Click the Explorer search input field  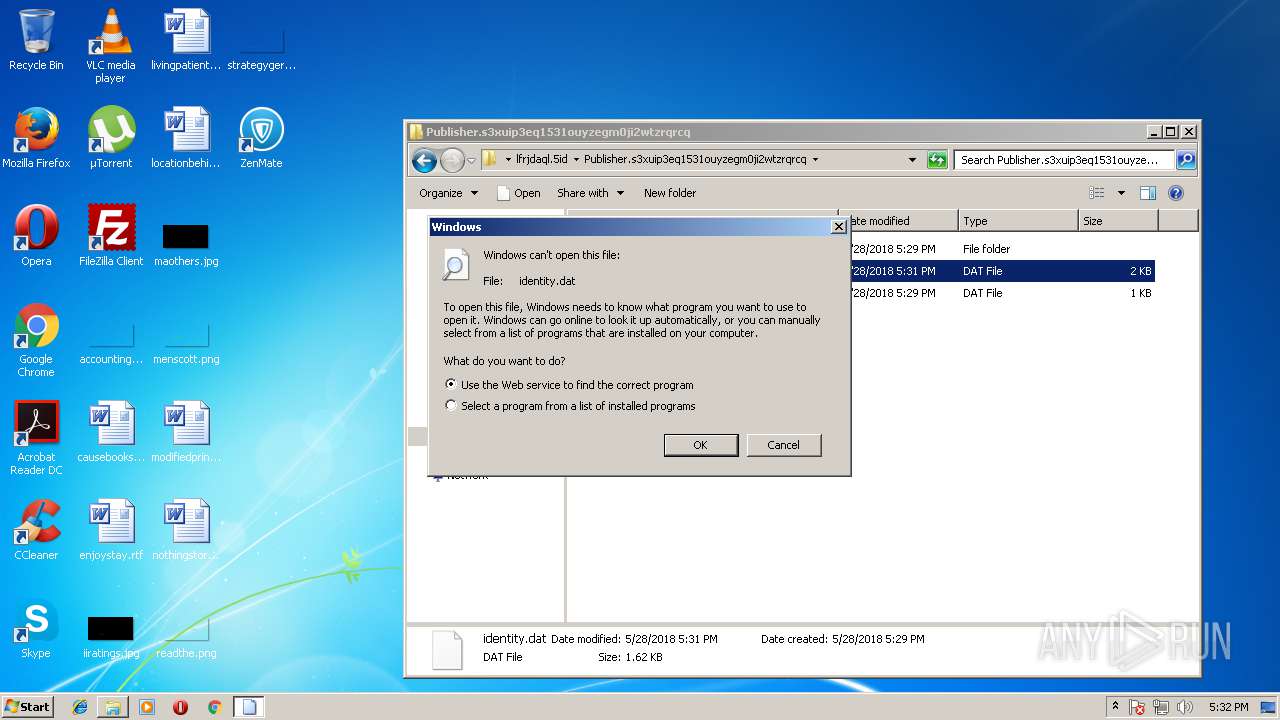(1063, 160)
